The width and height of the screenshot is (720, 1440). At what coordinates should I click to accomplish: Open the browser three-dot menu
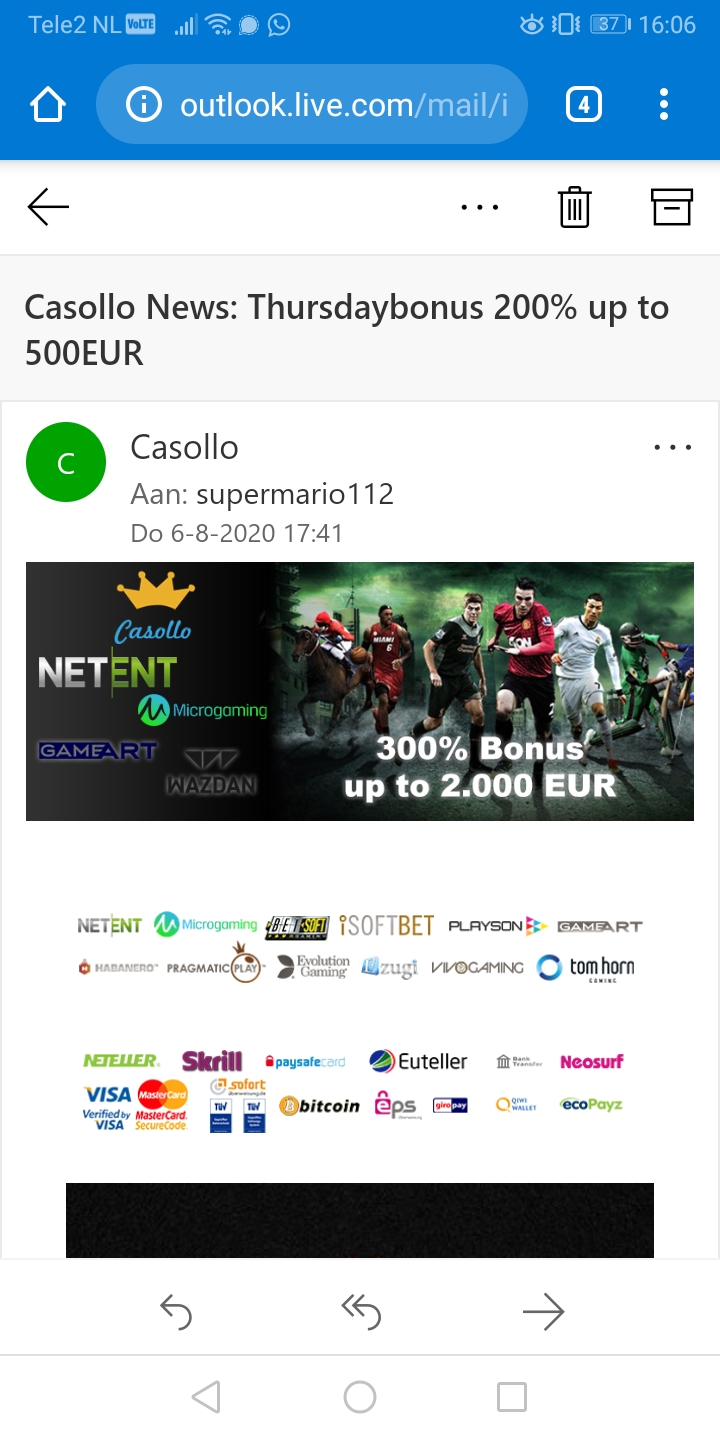pyautogui.click(x=663, y=104)
